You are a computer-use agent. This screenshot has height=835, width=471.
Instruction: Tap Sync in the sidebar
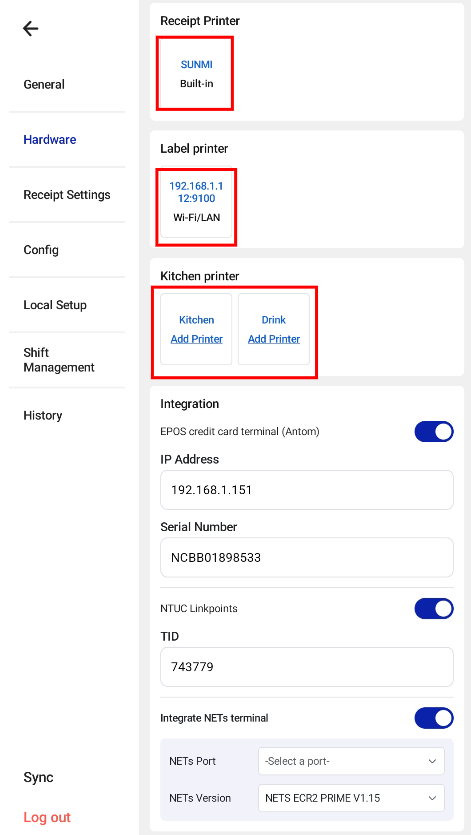click(x=38, y=777)
